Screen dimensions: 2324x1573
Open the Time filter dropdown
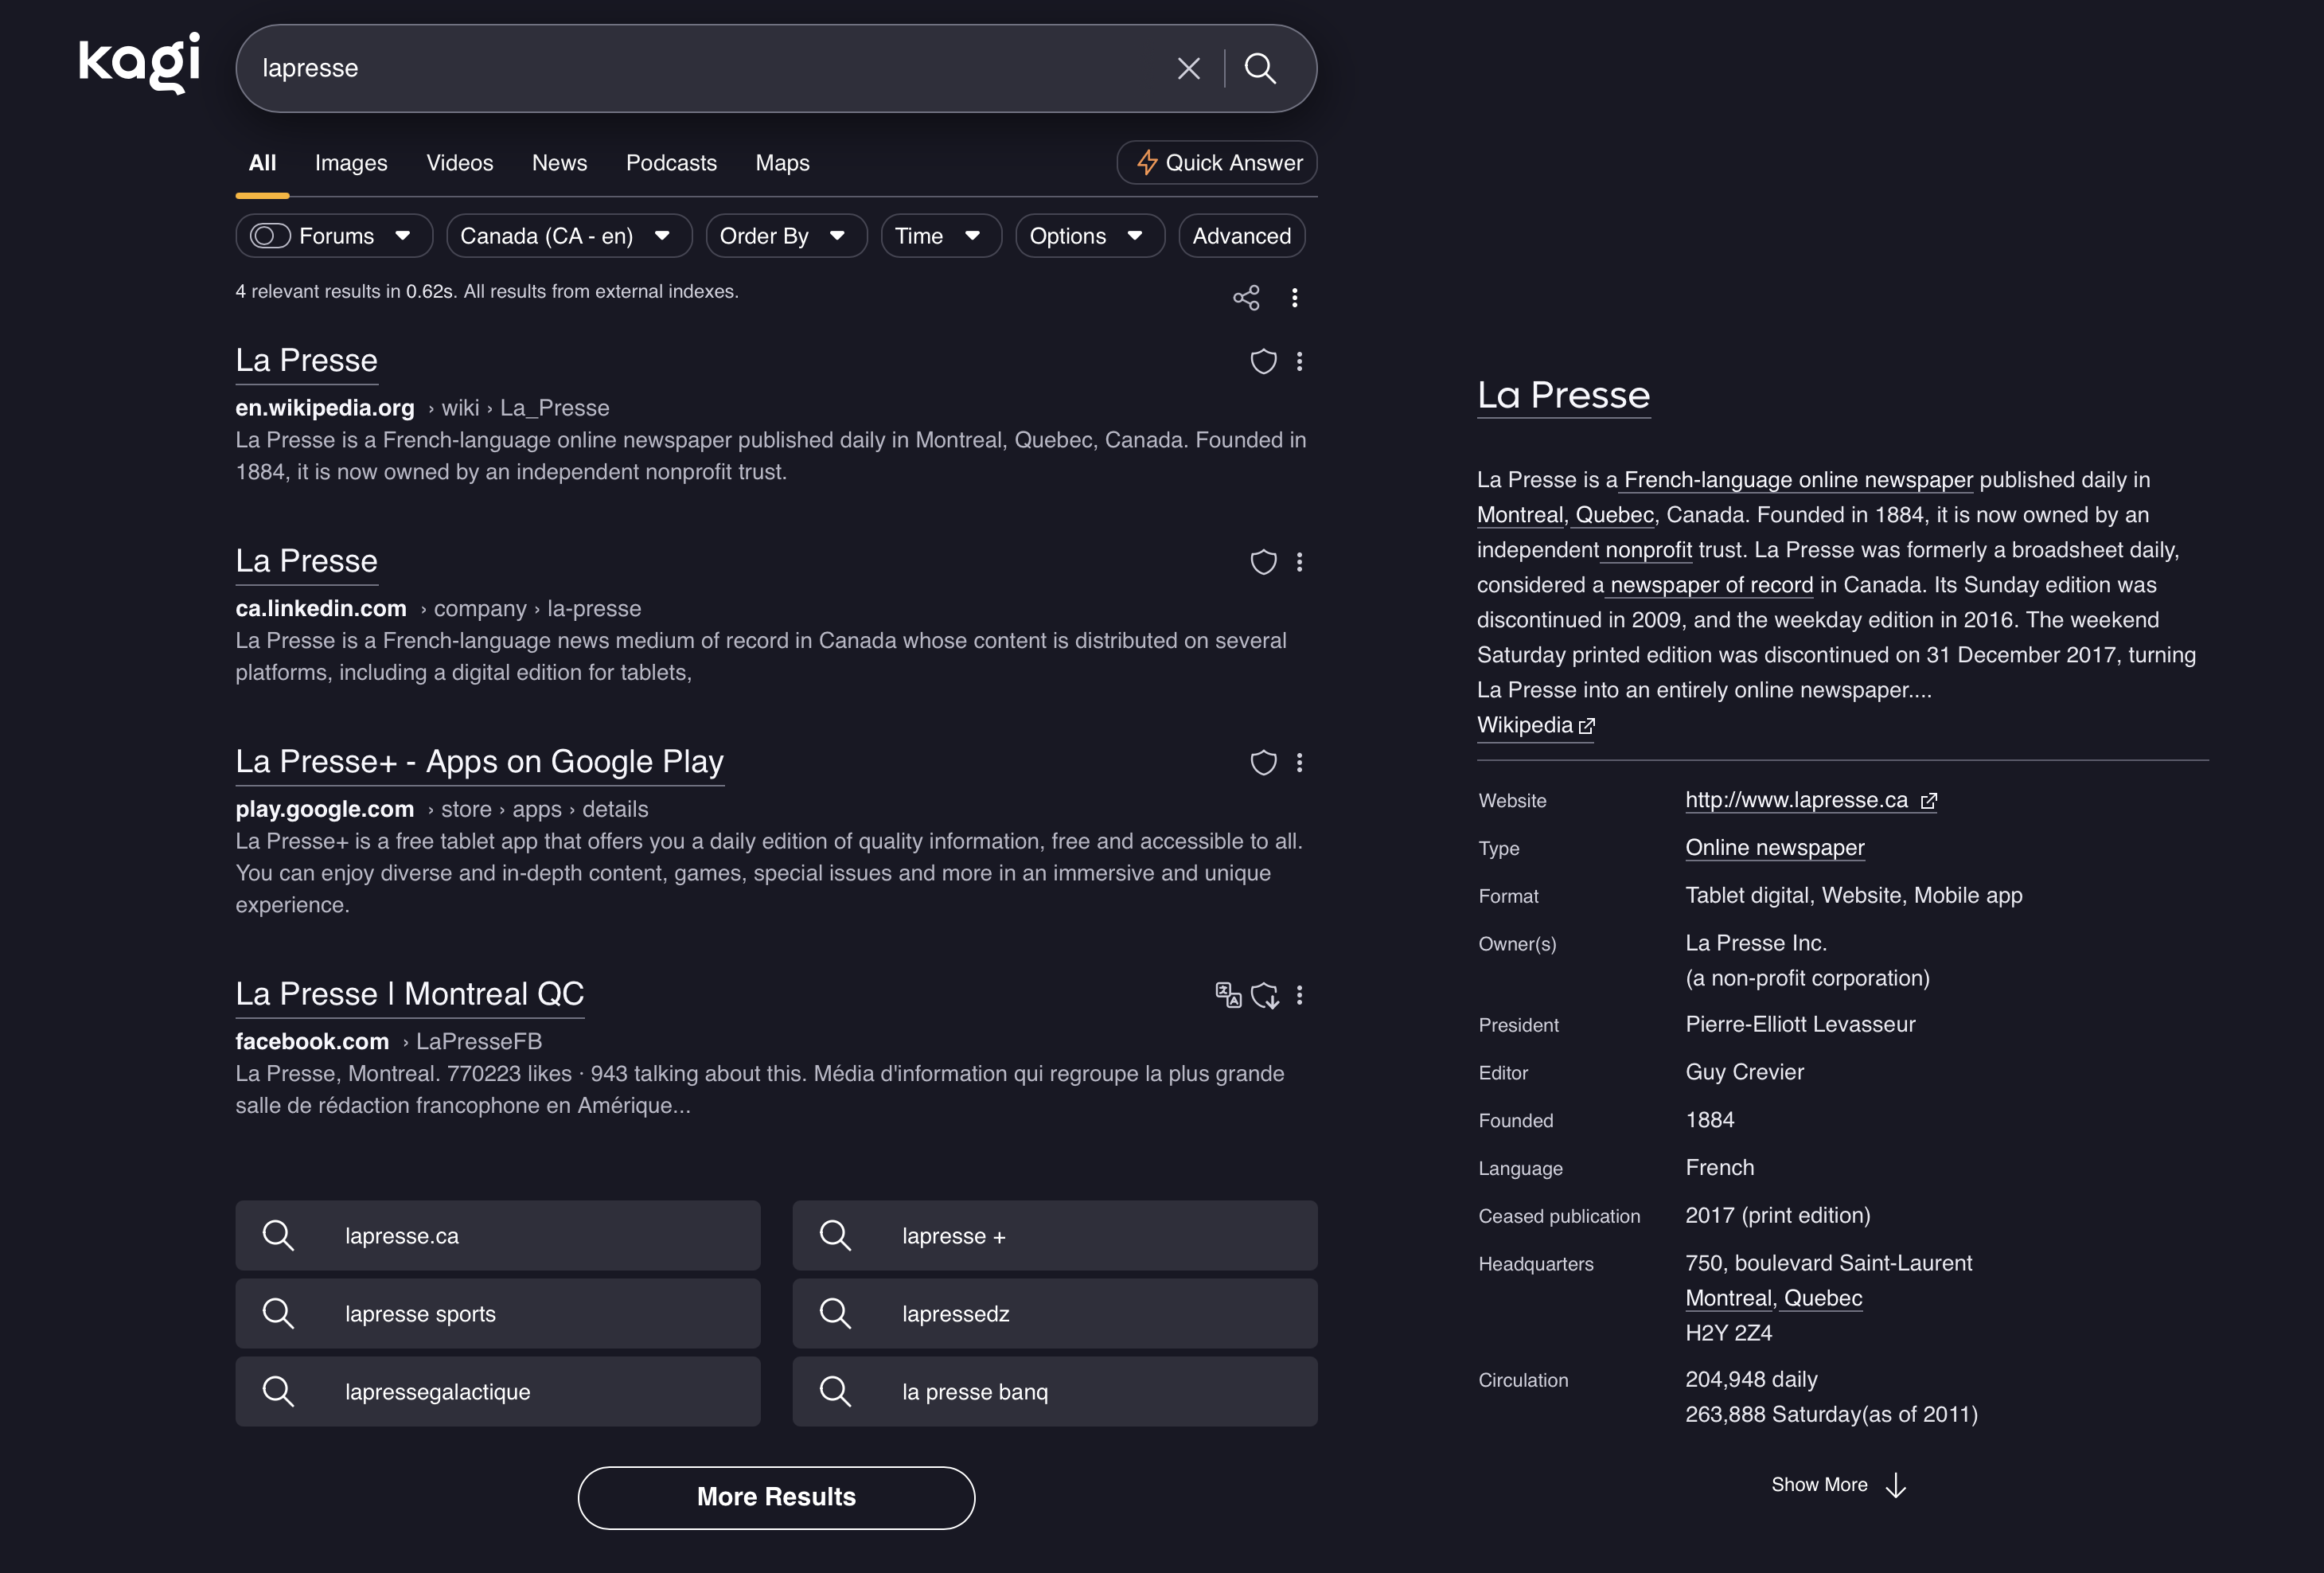pyautogui.click(x=941, y=236)
